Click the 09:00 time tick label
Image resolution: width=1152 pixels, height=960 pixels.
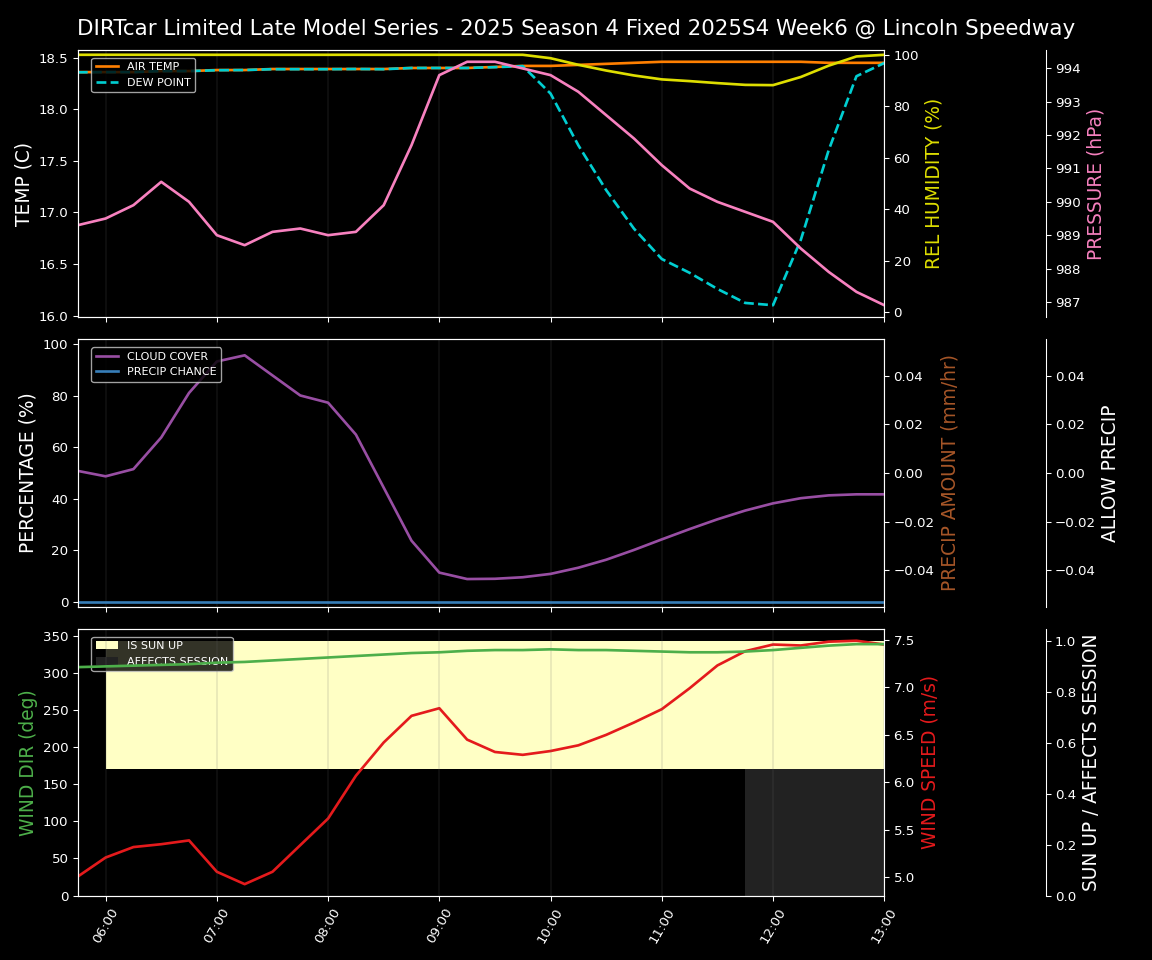[438, 925]
